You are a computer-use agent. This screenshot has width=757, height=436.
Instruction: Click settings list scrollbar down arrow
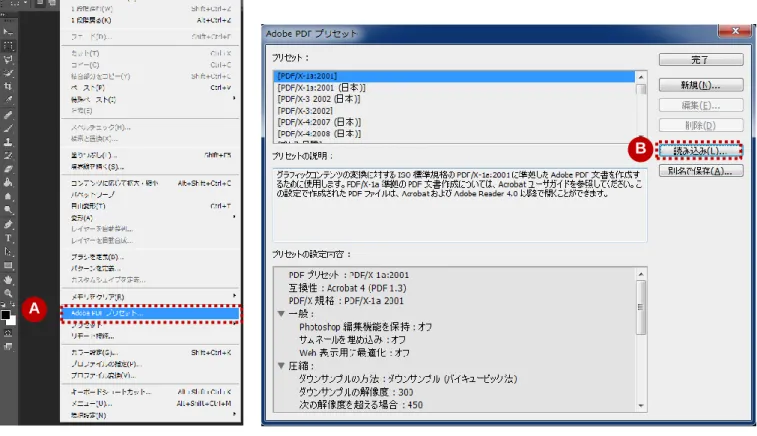coord(641,406)
